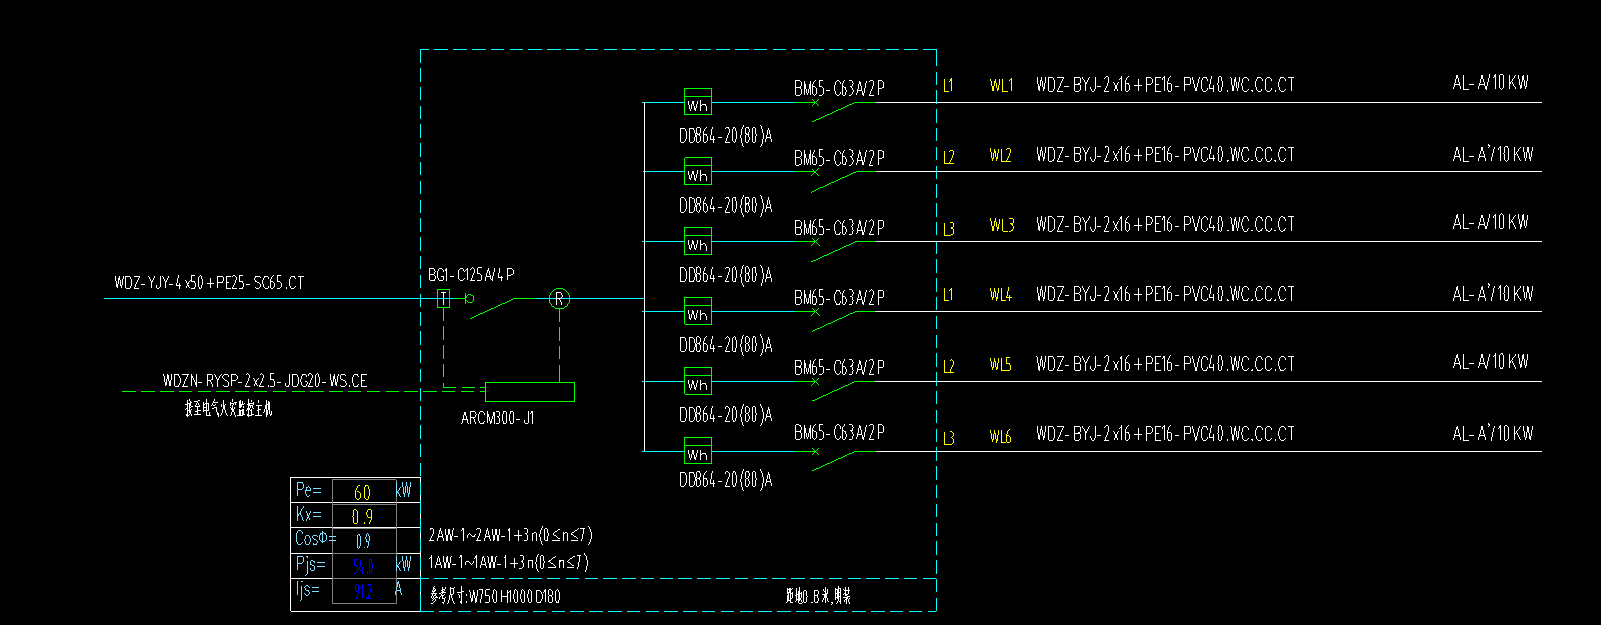Click the yellow WL2 circuit number

click(1002, 155)
